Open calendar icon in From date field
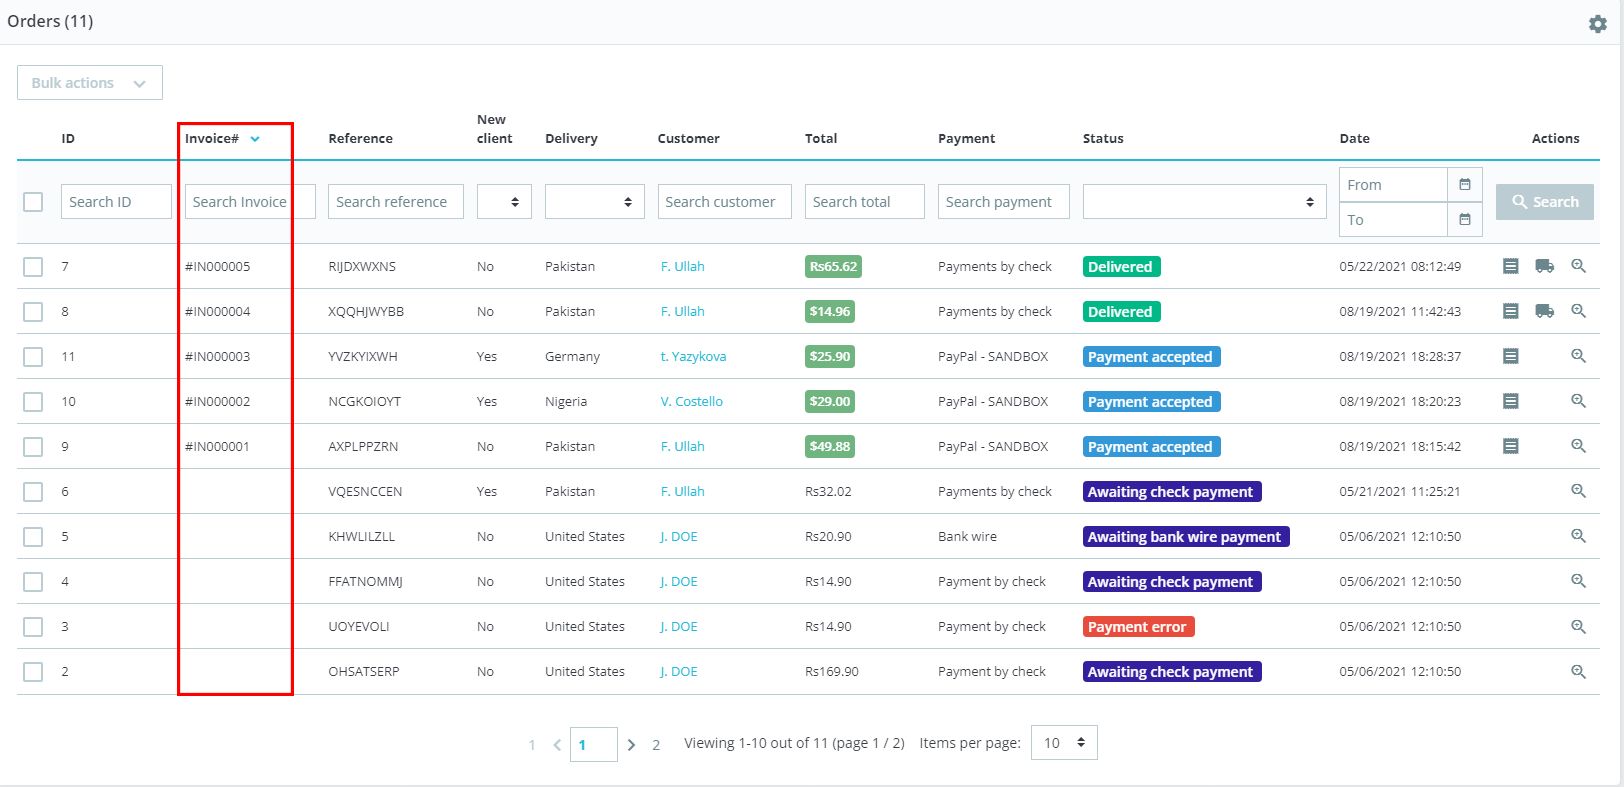Screen dimensions: 1624x787 1464,184
